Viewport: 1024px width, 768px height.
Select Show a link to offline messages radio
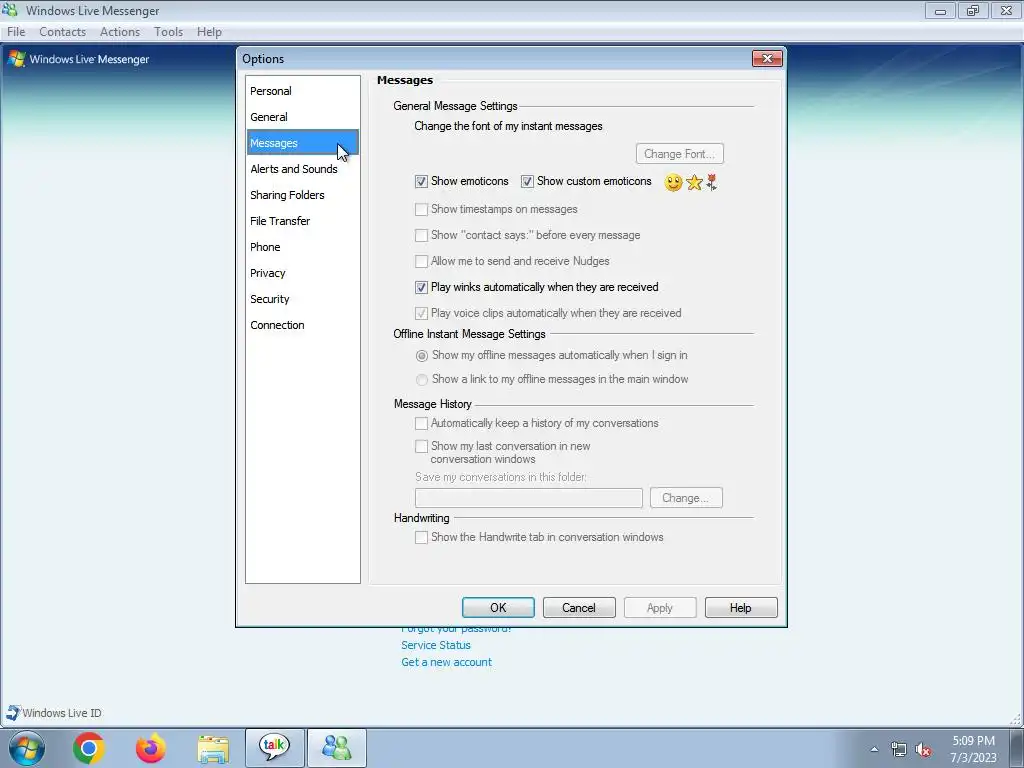(422, 379)
